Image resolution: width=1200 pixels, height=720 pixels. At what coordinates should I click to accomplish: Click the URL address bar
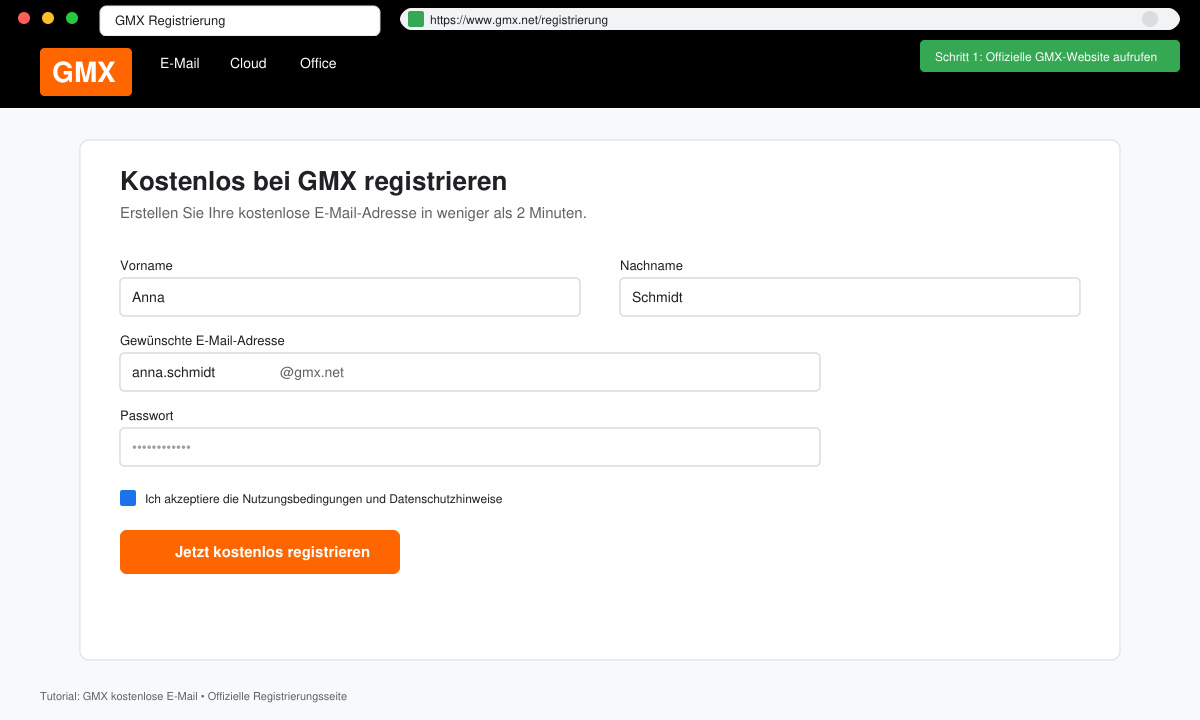(x=790, y=19)
